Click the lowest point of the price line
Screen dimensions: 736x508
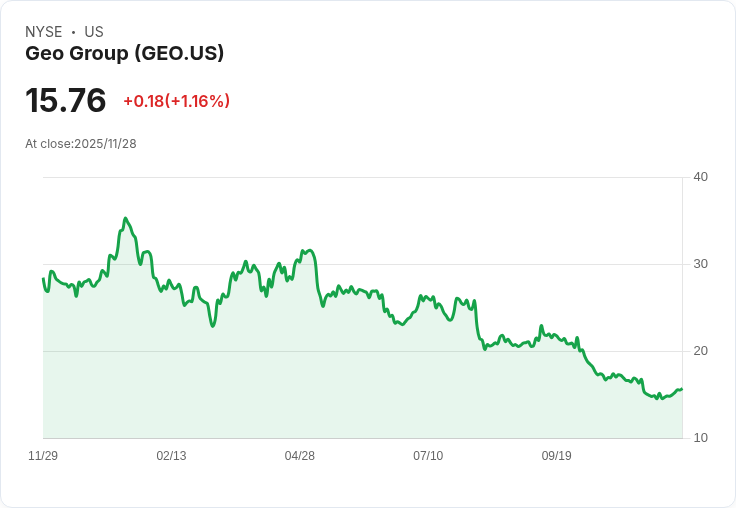(657, 399)
